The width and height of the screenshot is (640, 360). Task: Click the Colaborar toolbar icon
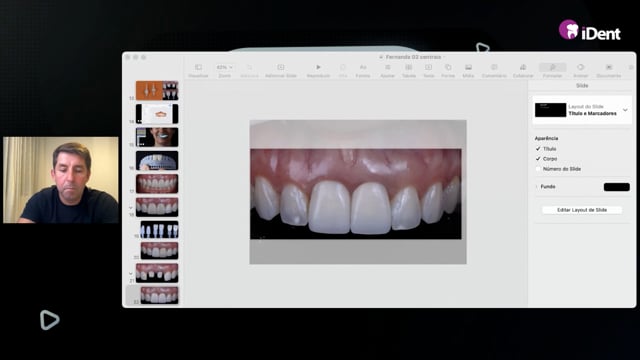point(523,67)
